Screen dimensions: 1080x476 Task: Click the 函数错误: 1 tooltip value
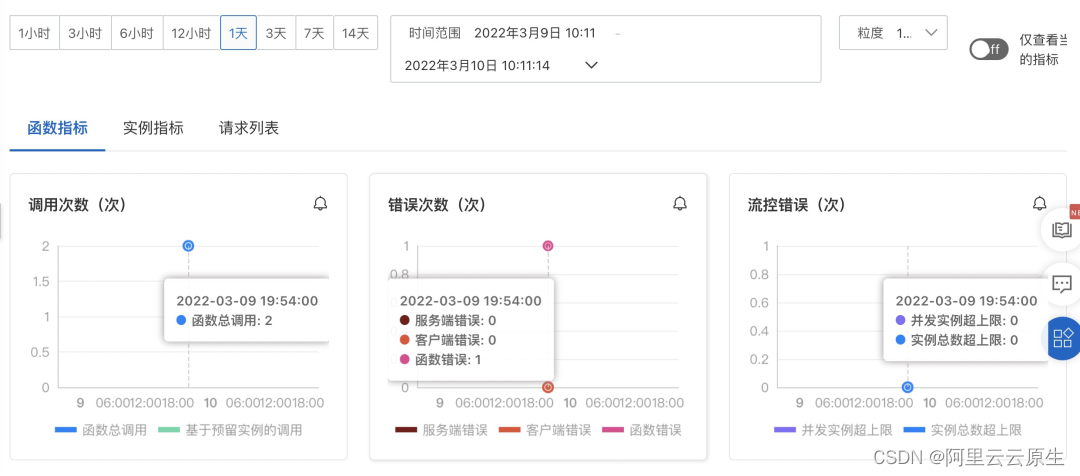(x=440, y=359)
